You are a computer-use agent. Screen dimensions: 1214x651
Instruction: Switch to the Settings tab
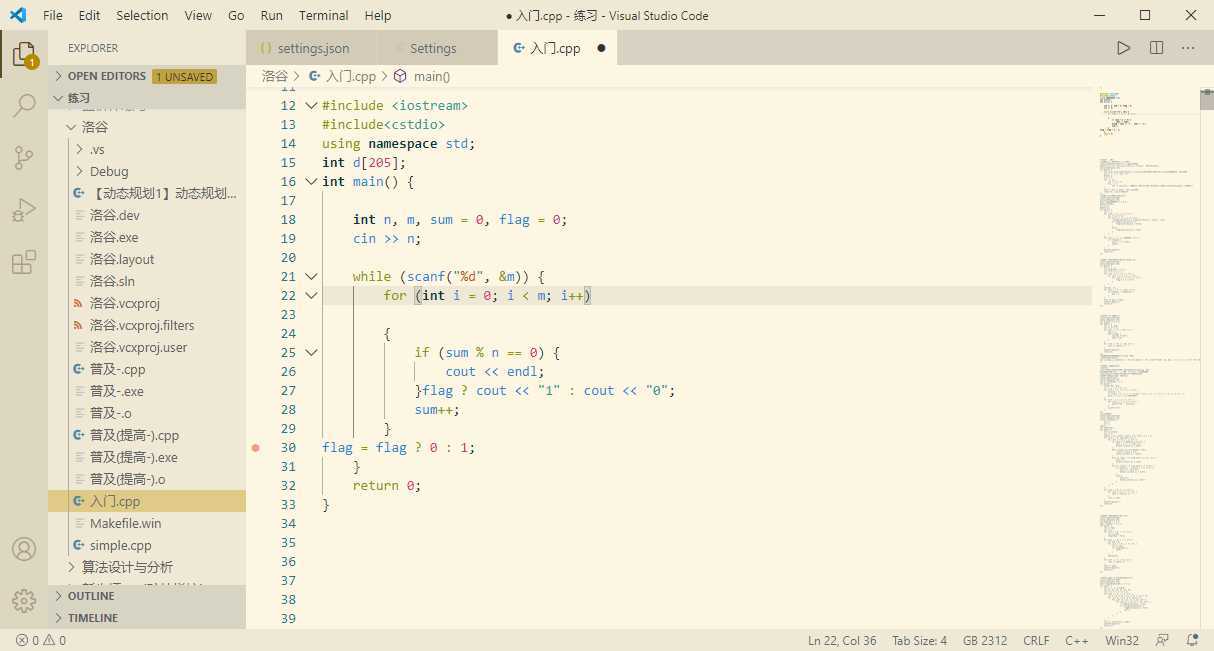(439, 48)
